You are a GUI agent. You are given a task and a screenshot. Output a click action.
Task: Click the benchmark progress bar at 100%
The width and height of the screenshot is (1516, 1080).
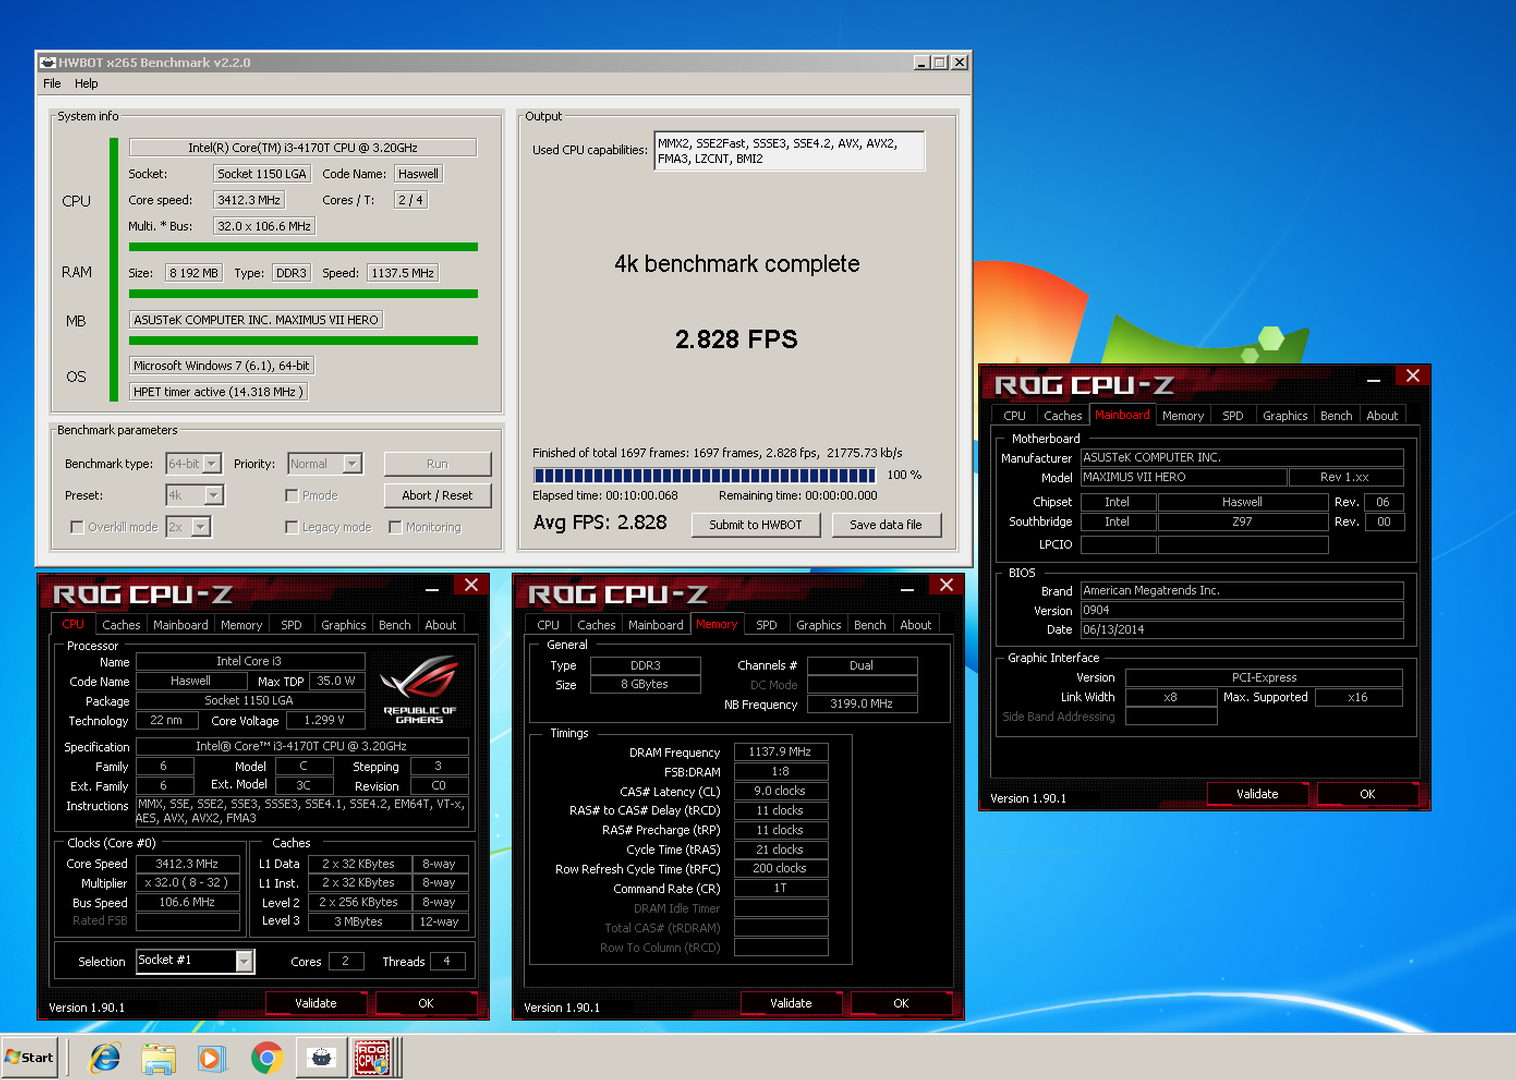tap(705, 475)
